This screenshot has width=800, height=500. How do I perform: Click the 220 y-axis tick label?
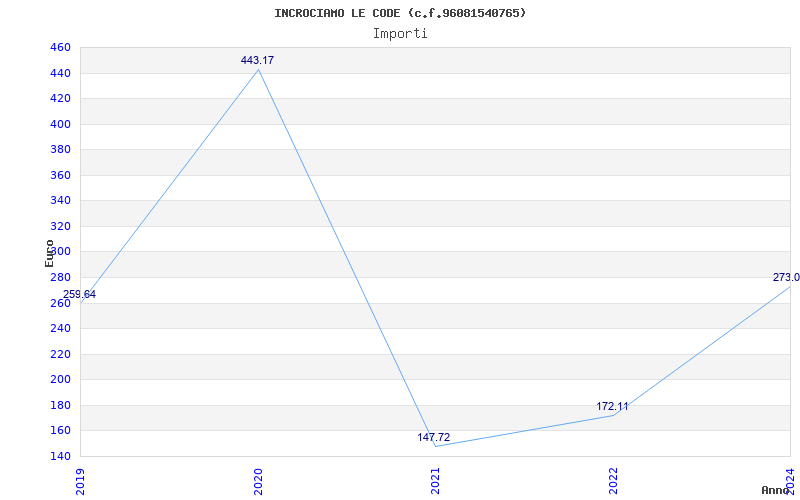coord(60,354)
